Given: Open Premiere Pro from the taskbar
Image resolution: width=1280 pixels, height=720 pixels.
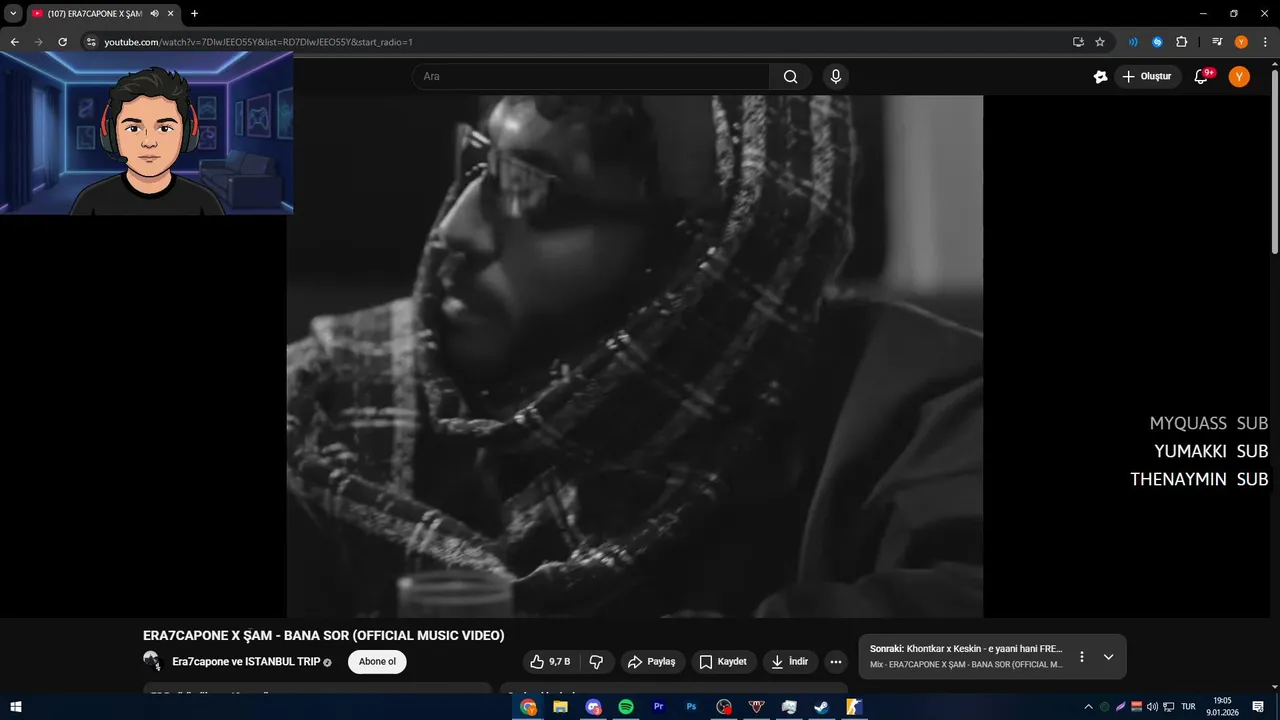Looking at the screenshot, I should pyautogui.click(x=658, y=707).
